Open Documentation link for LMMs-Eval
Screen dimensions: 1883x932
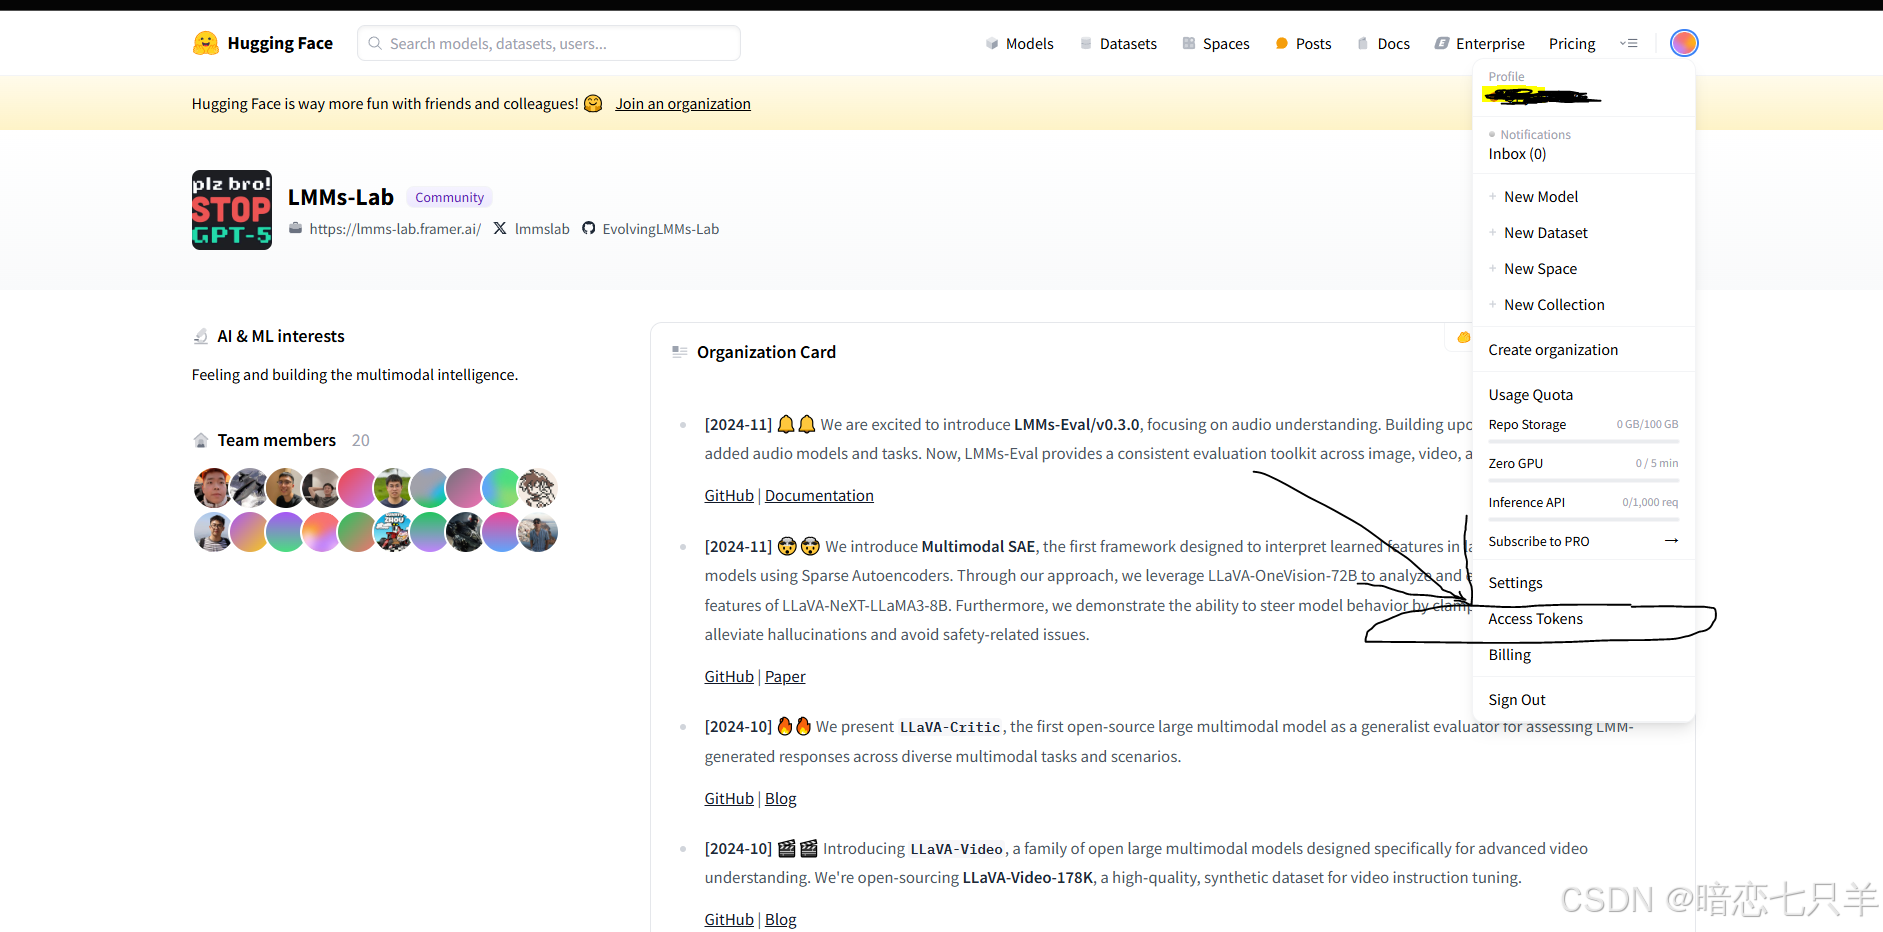(x=819, y=496)
